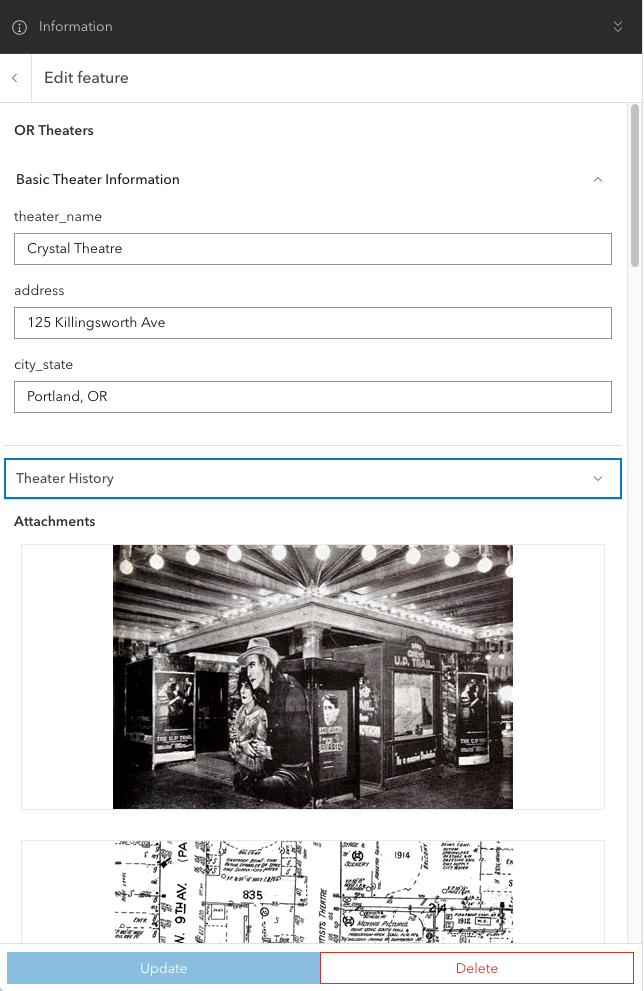Collapse the Basic Theater Information section
Image resolution: width=644 pixels, height=991 pixels.
(x=597, y=179)
